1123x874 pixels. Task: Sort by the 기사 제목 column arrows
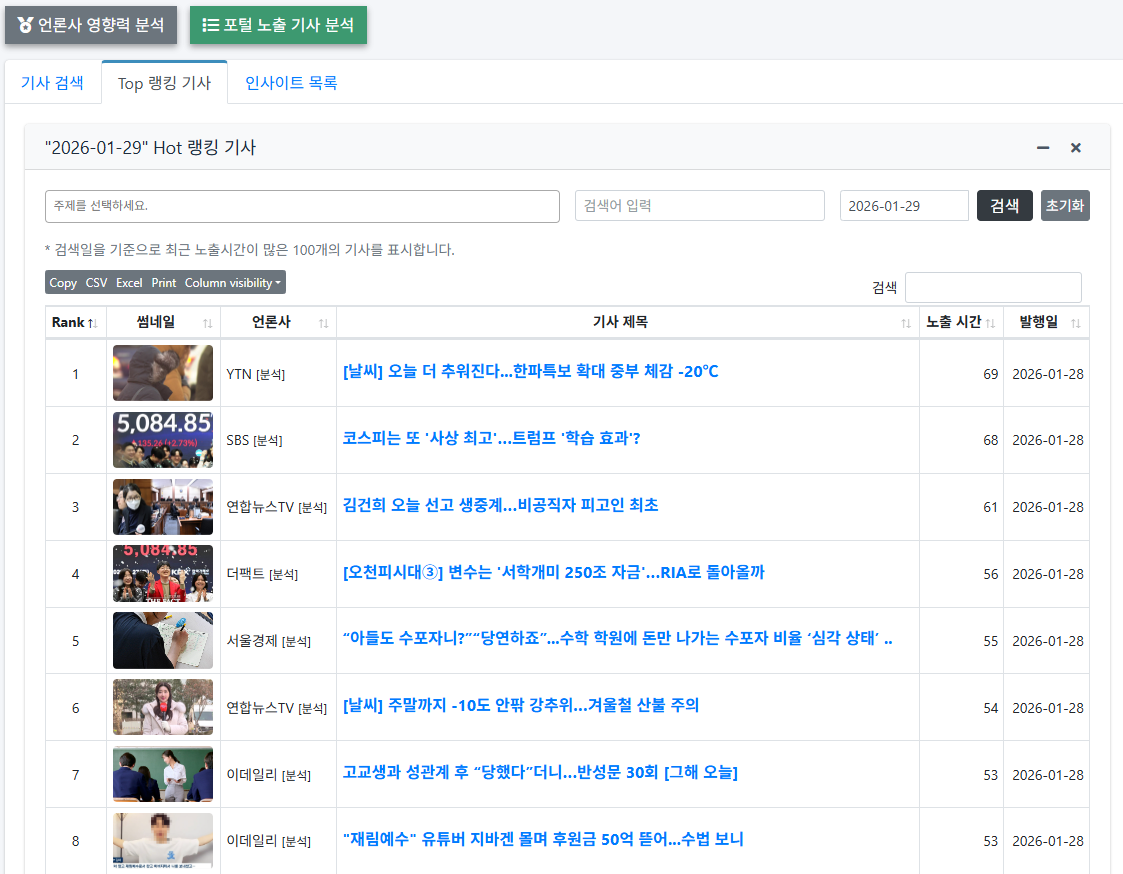(x=905, y=322)
